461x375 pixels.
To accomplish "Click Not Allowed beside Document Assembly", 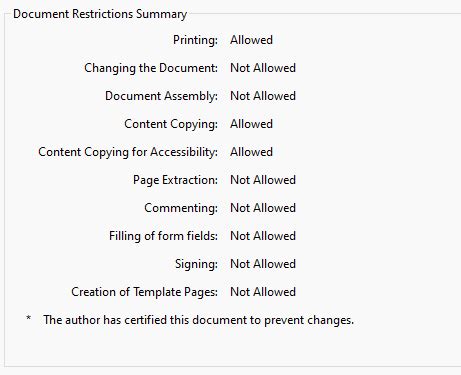I will coord(263,96).
